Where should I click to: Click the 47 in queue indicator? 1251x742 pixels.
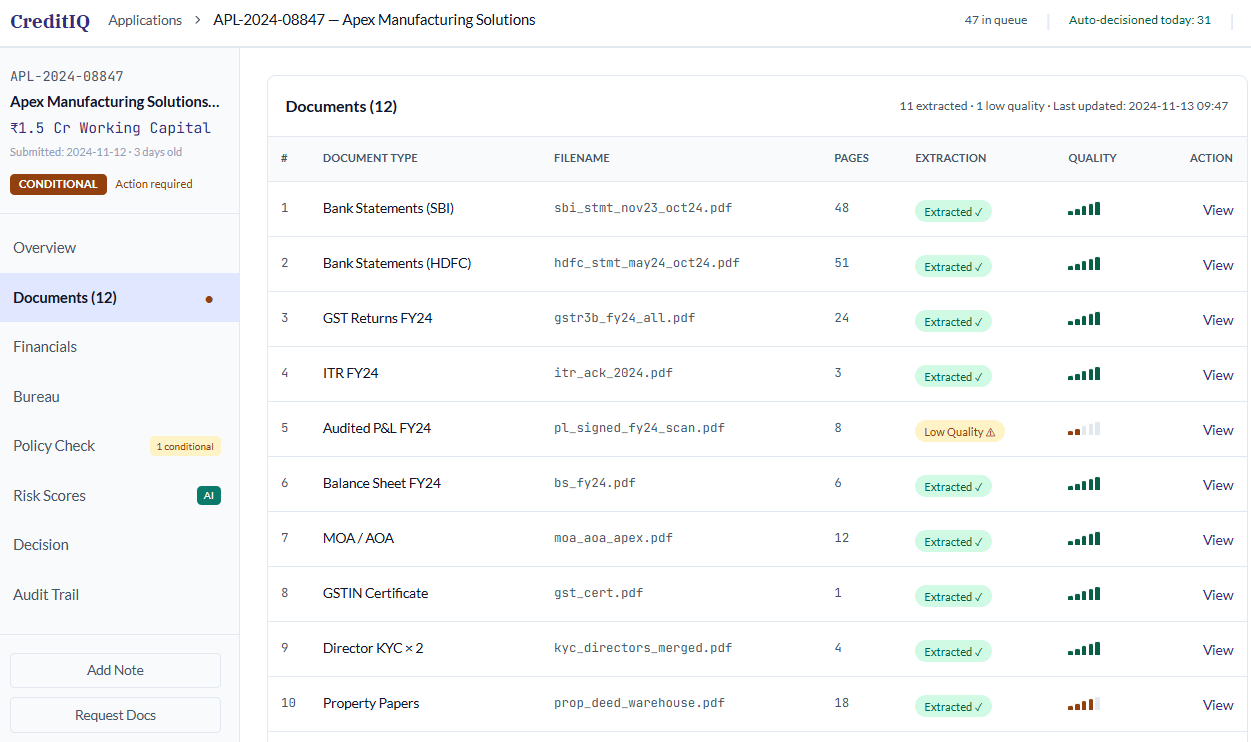[x=996, y=20]
